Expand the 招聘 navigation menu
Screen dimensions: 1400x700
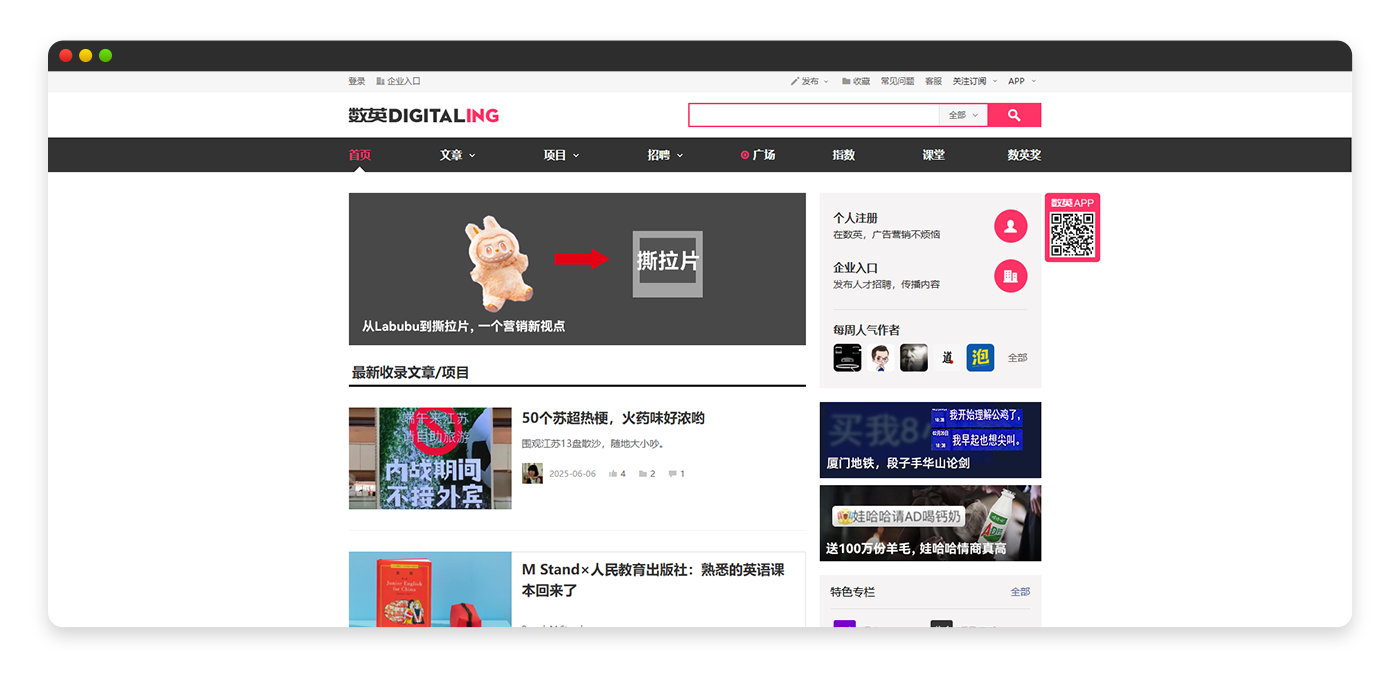click(x=665, y=155)
